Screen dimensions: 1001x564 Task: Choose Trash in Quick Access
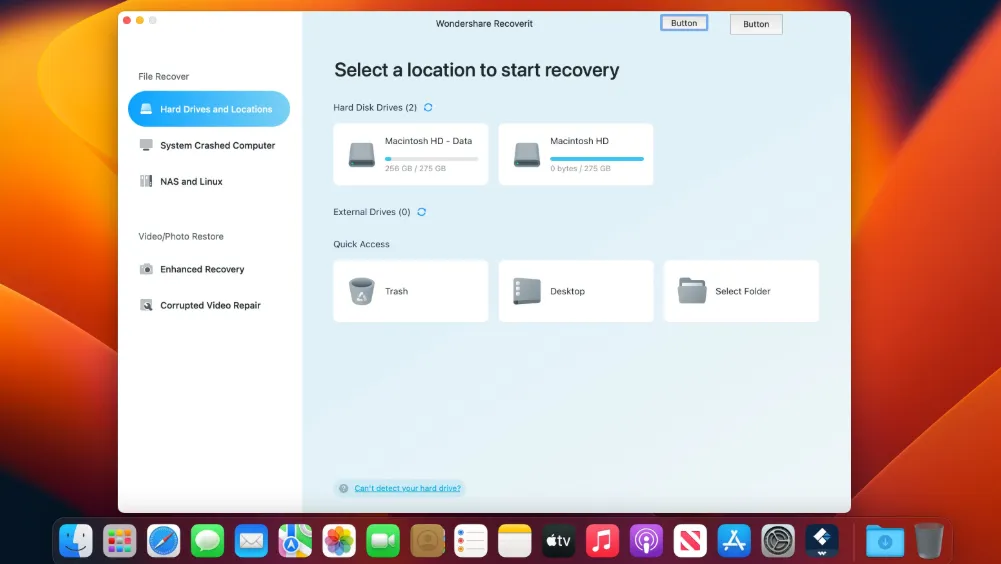410,291
